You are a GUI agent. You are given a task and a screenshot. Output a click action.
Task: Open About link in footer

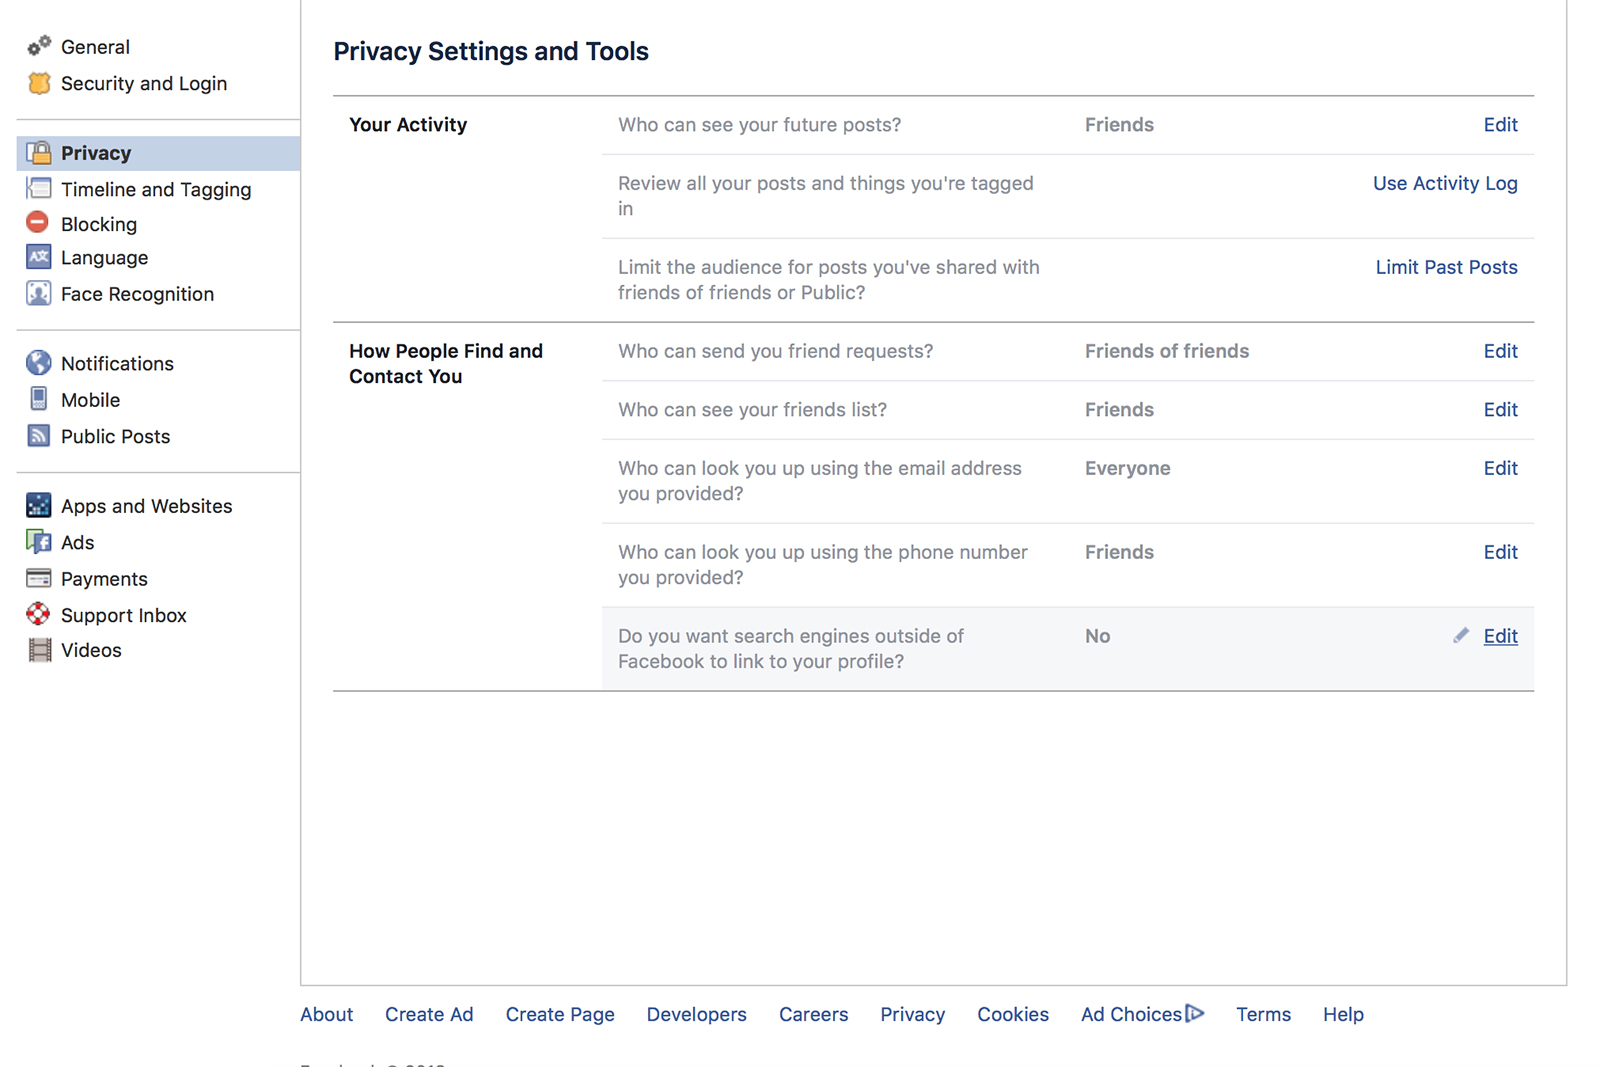click(x=326, y=1014)
